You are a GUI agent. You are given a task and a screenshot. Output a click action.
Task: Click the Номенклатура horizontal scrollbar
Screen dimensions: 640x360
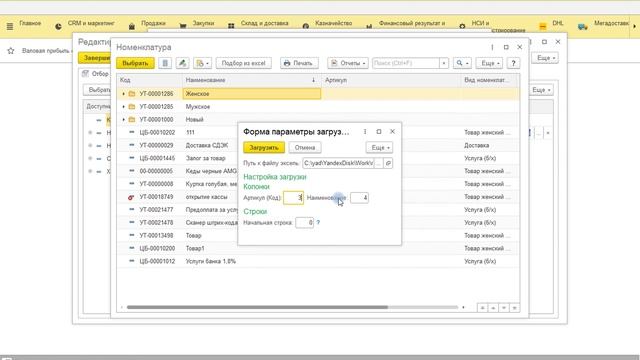(x=257, y=307)
